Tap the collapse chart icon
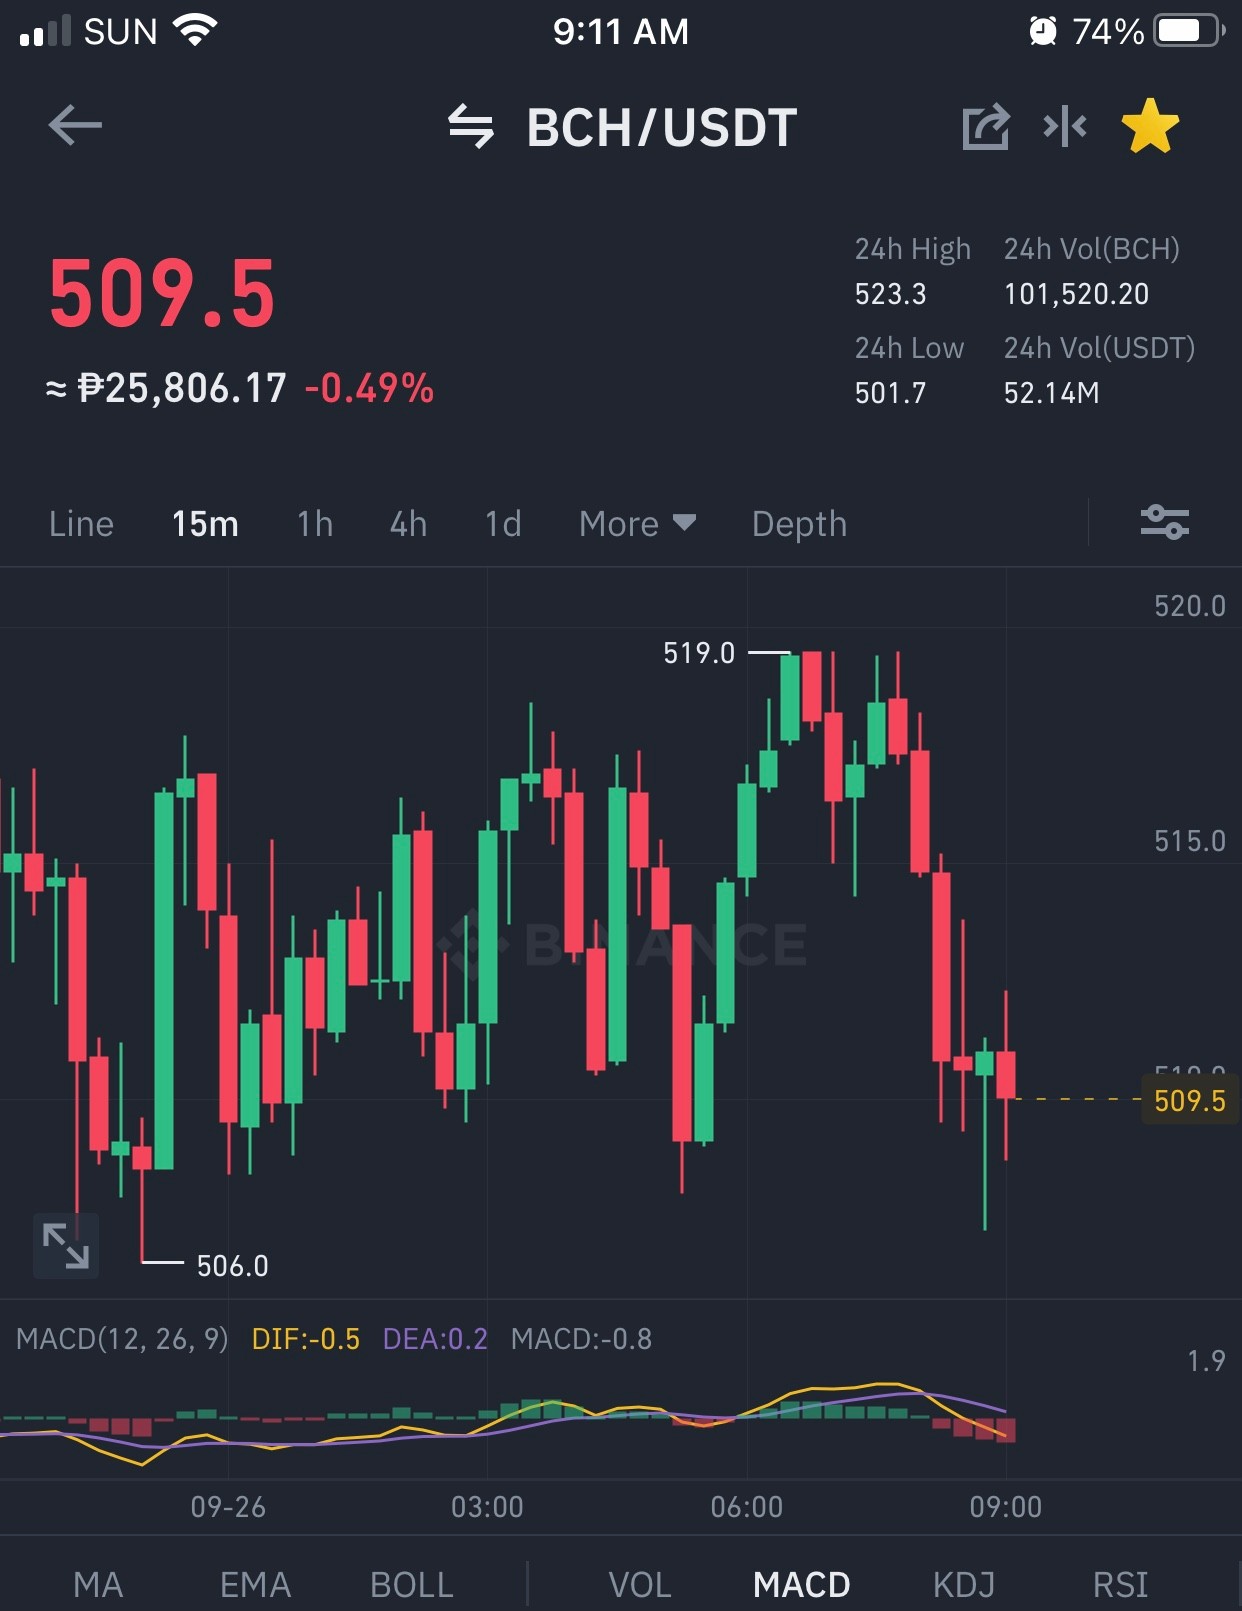Image resolution: width=1242 pixels, height=1611 pixels. click(x=1065, y=126)
